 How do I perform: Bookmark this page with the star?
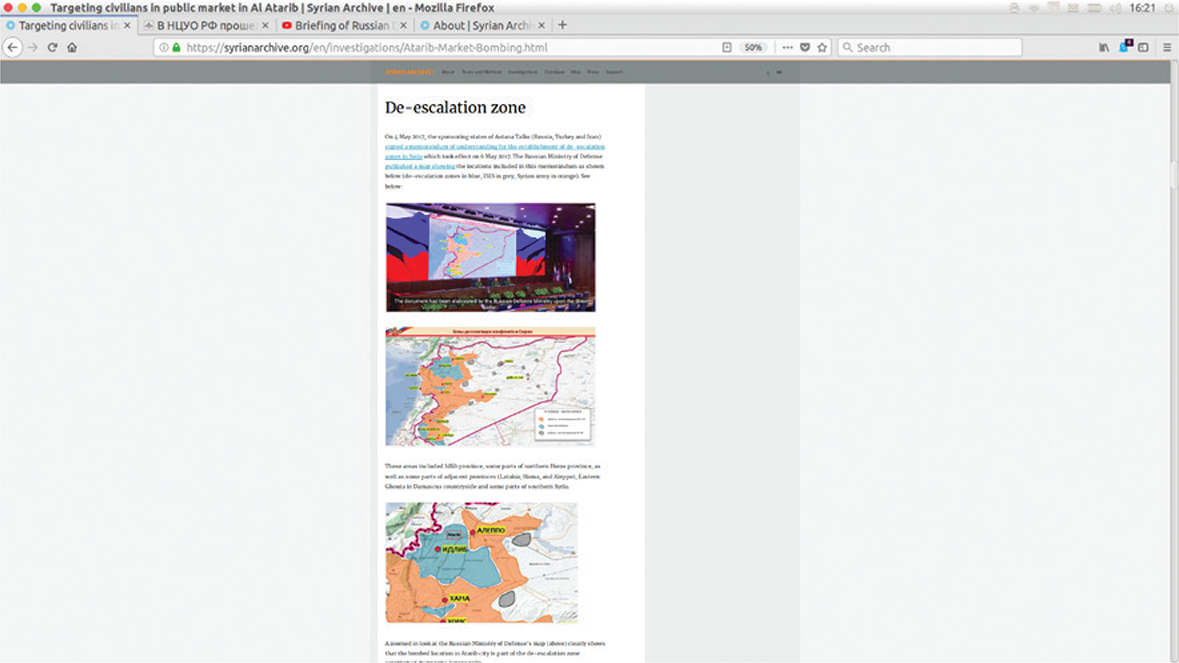click(x=822, y=47)
